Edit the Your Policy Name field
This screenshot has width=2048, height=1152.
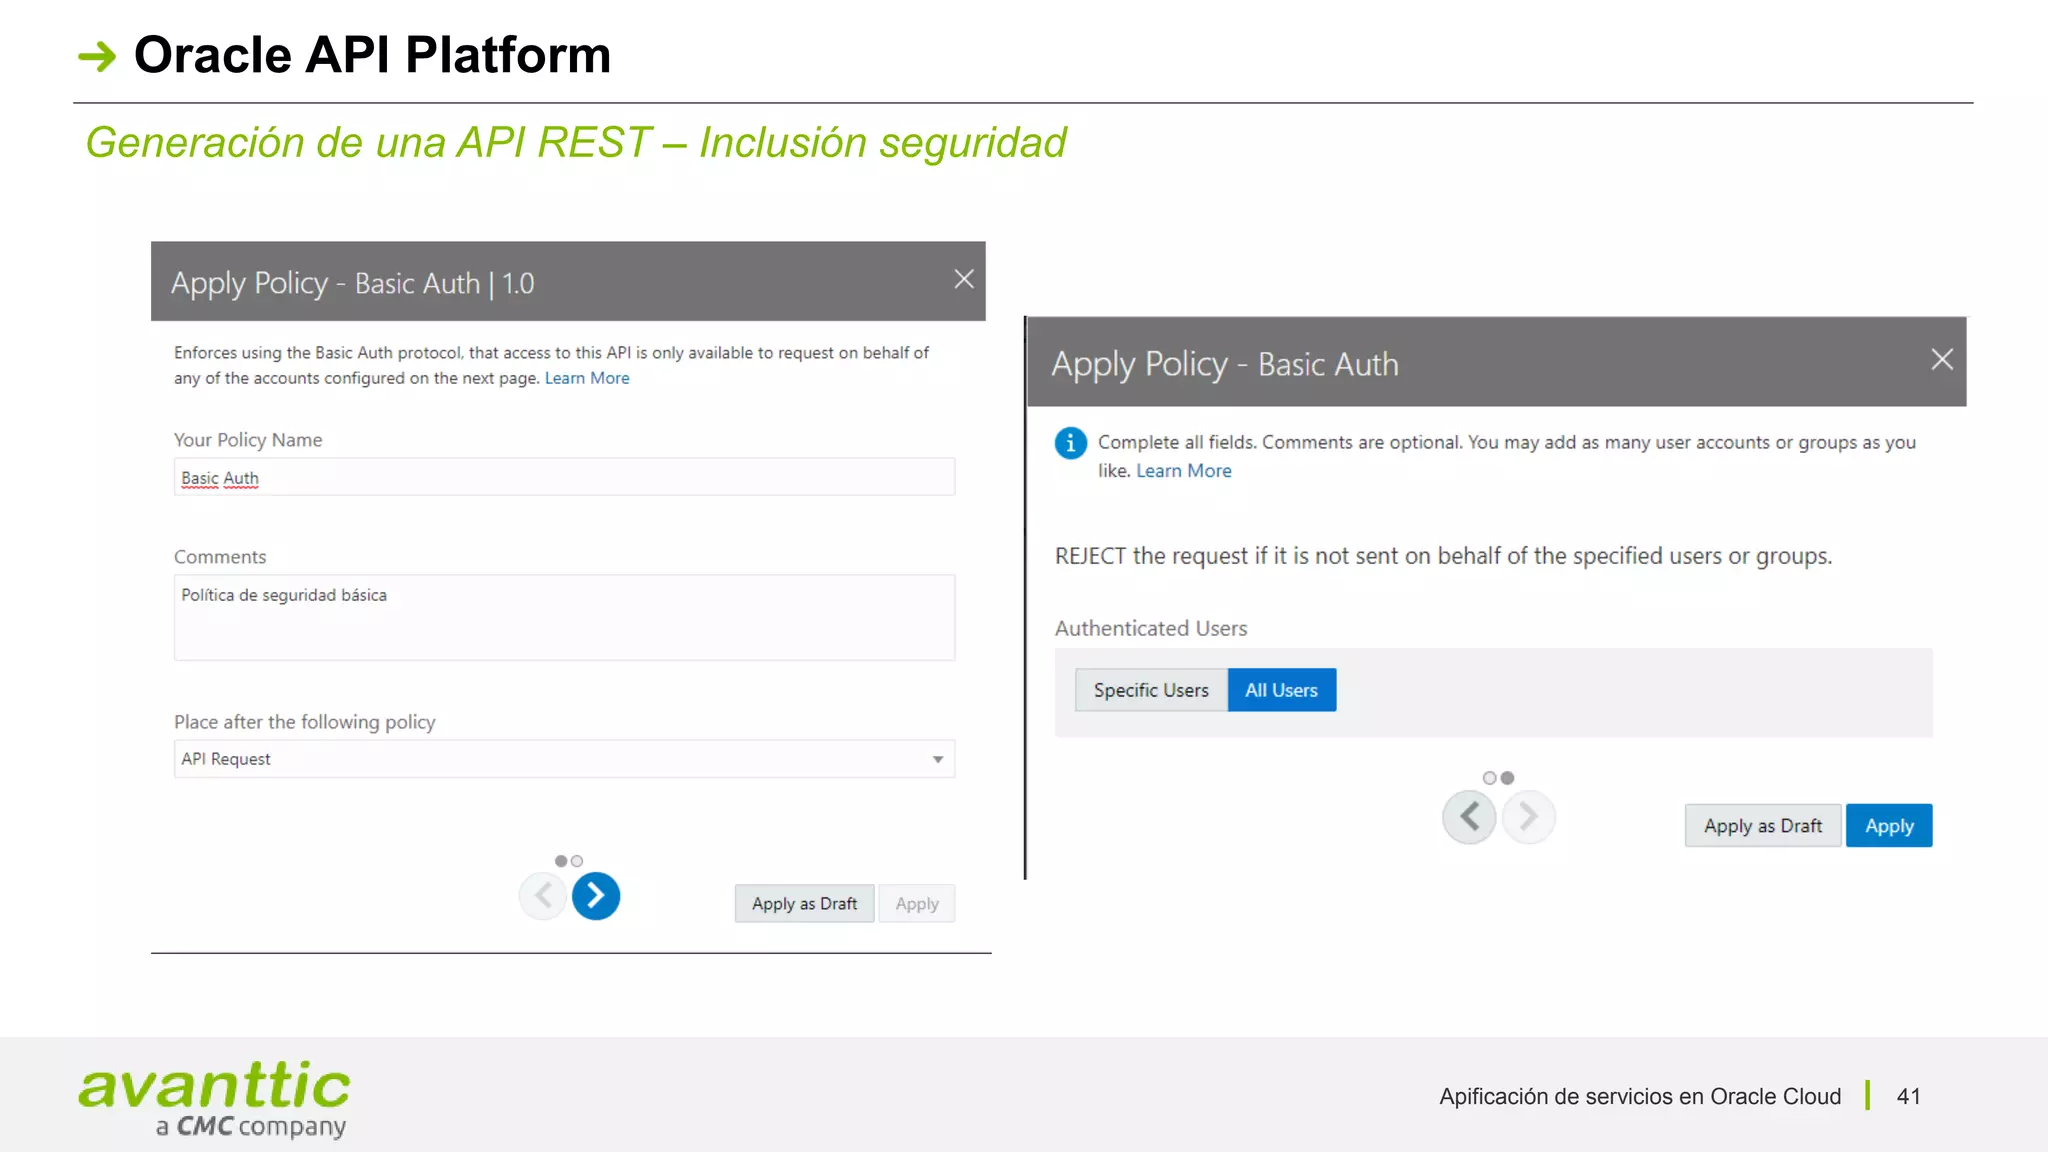tap(564, 477)
